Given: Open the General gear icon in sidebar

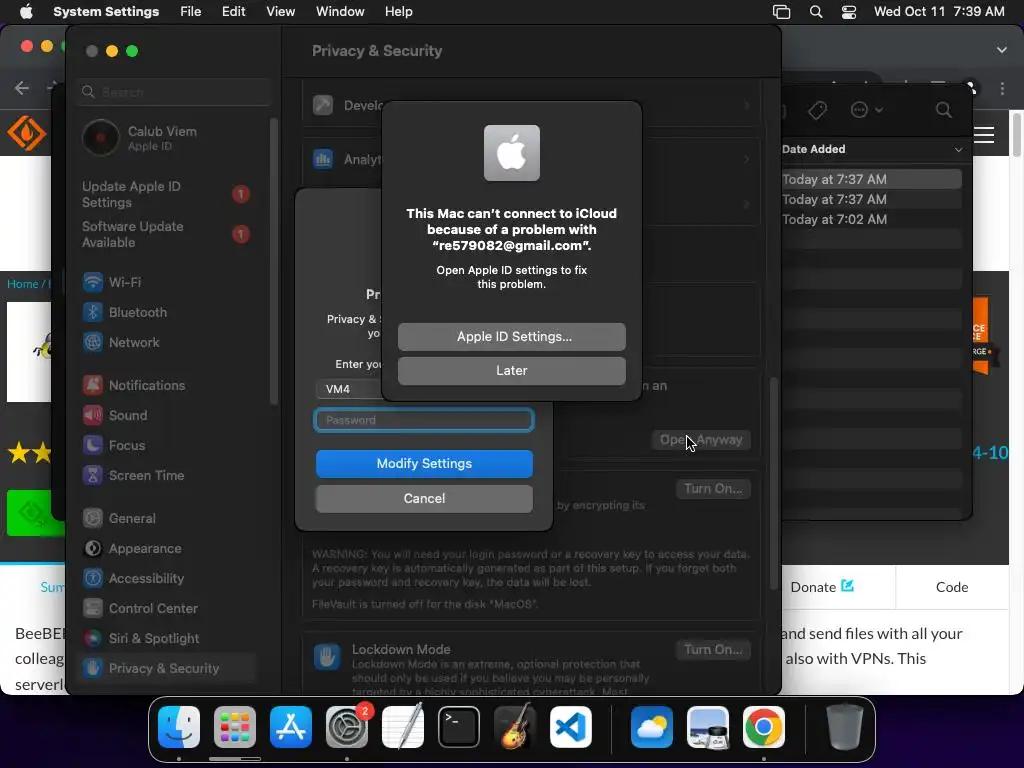Looking at the screenshot, I should (x=93, y=519).
